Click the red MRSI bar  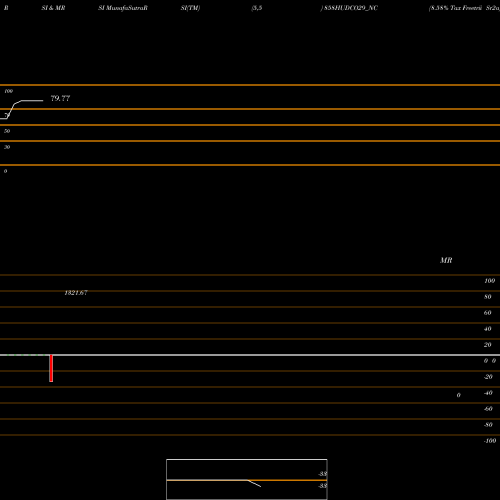click(x=51, y=368)
